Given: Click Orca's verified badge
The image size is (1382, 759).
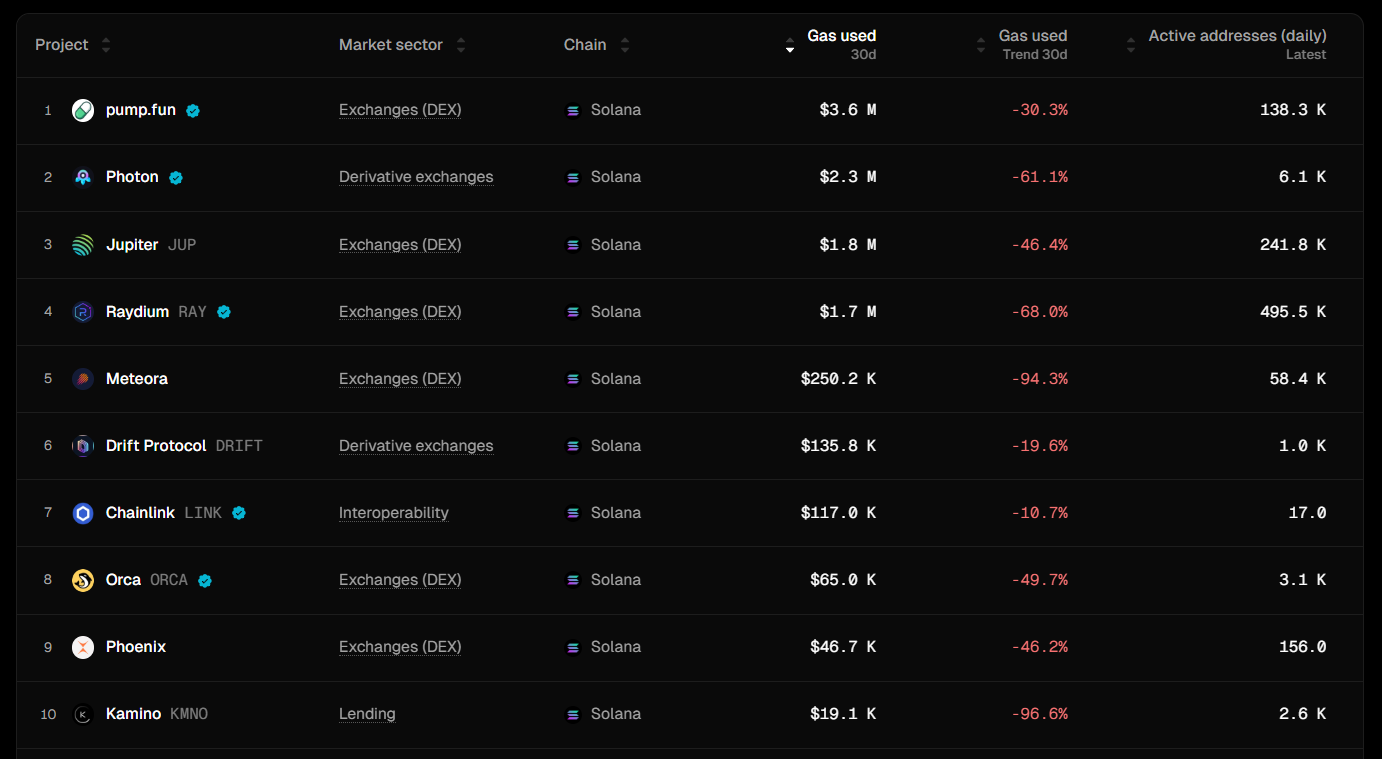Looking at the screenshot, I should (x=205, y=580).
